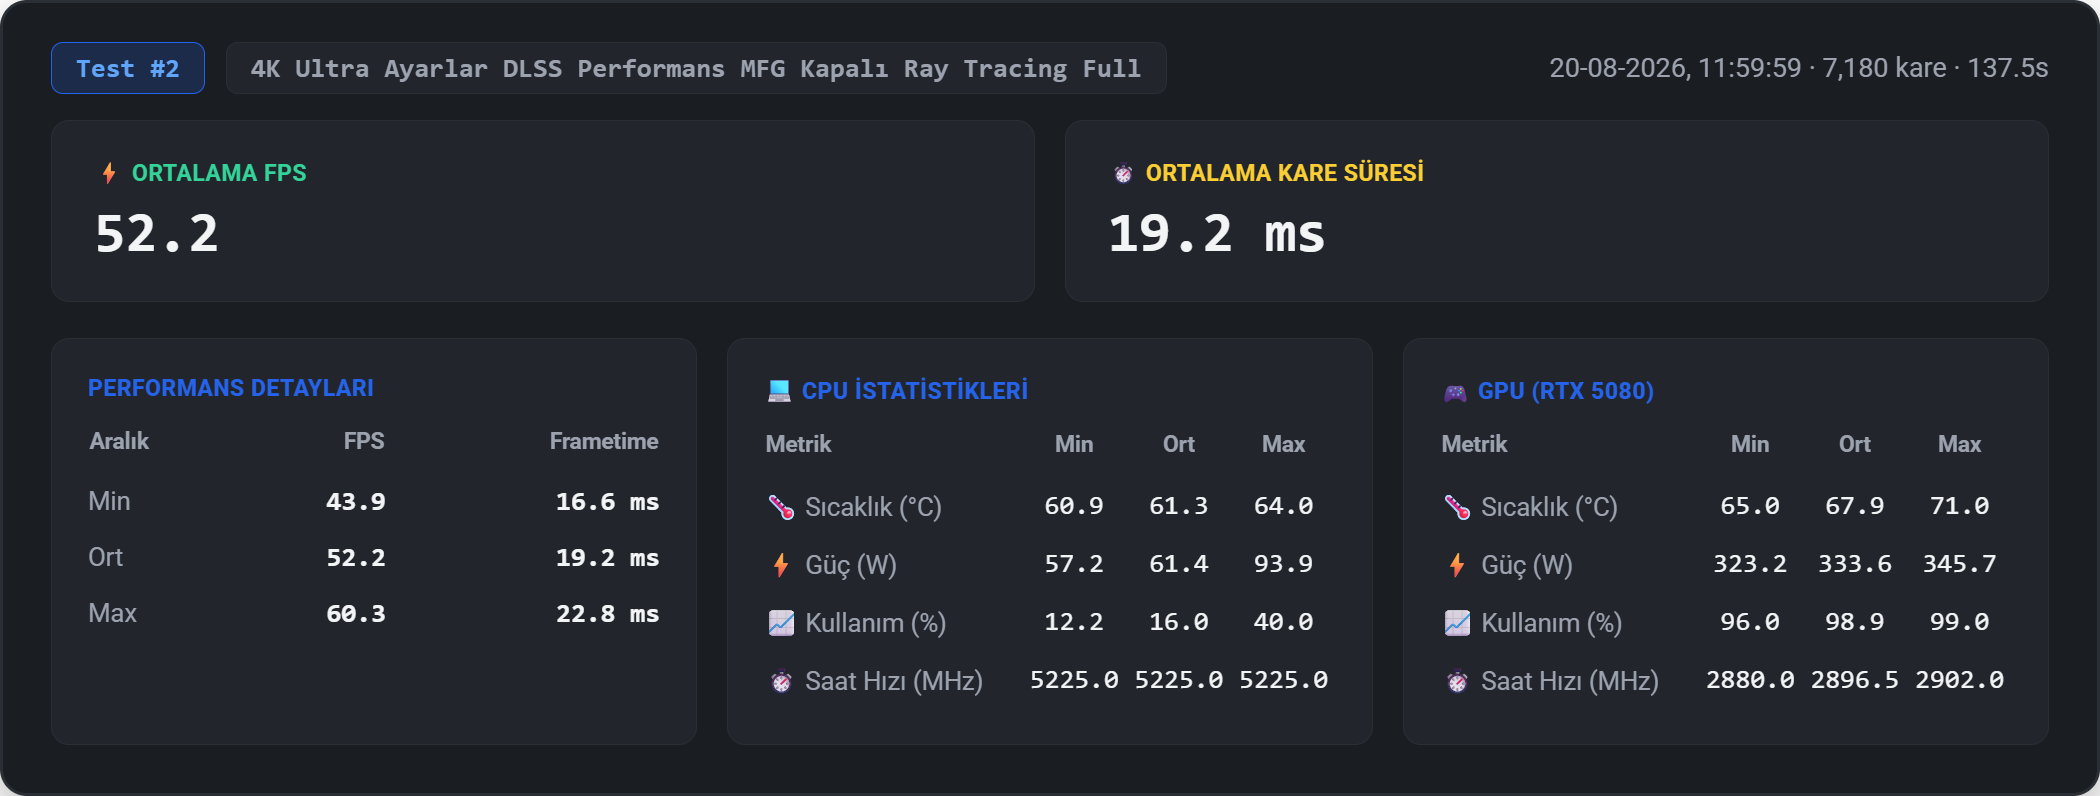Image resolution: width=2100 pixels, height=796 pixels.
Task: Select the Test #2 badge
Action: (x=128, y=68)
